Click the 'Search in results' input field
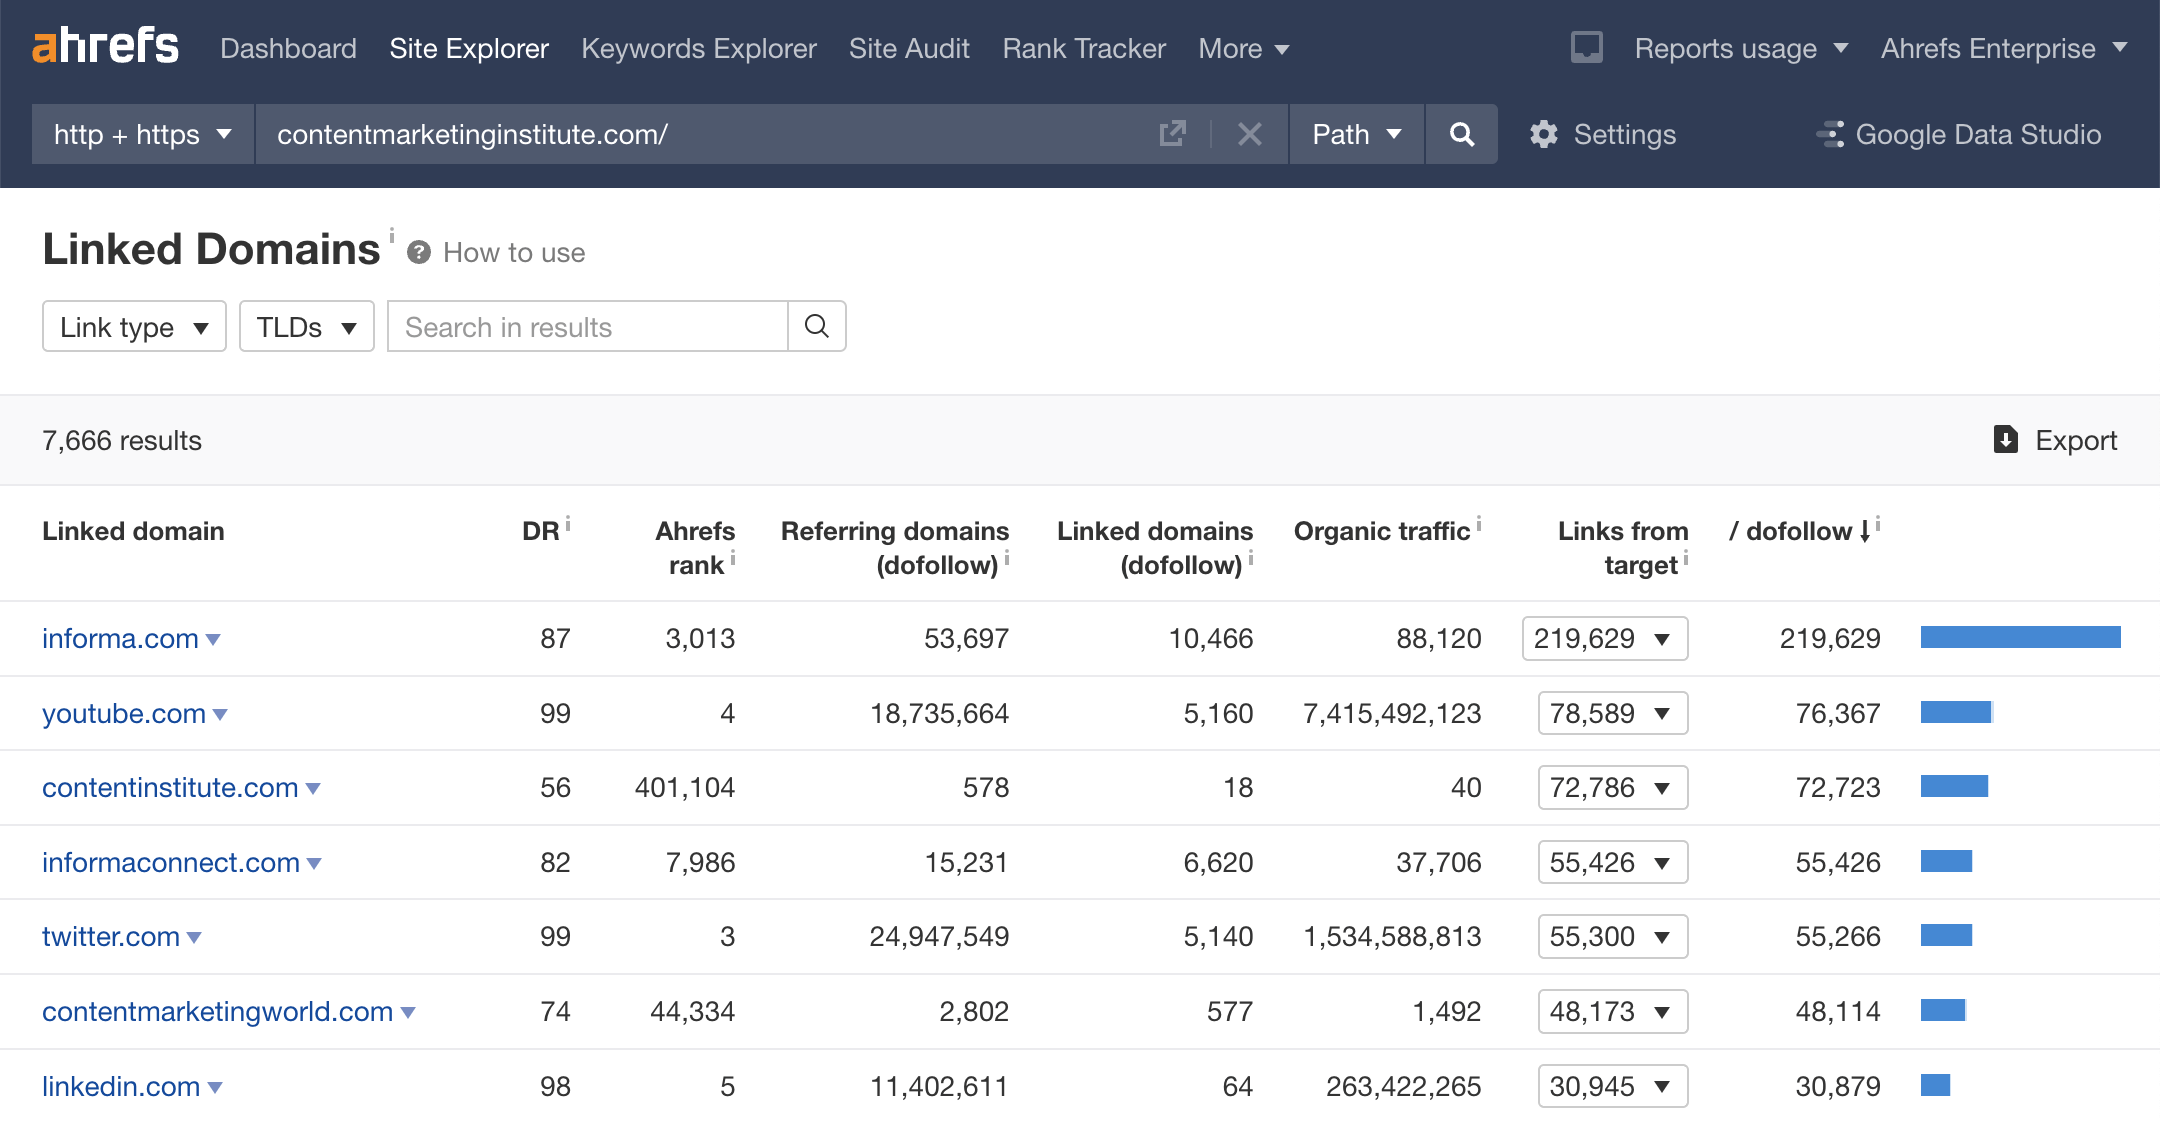This screenshot has width=2160, height=1122. [585, 326]
